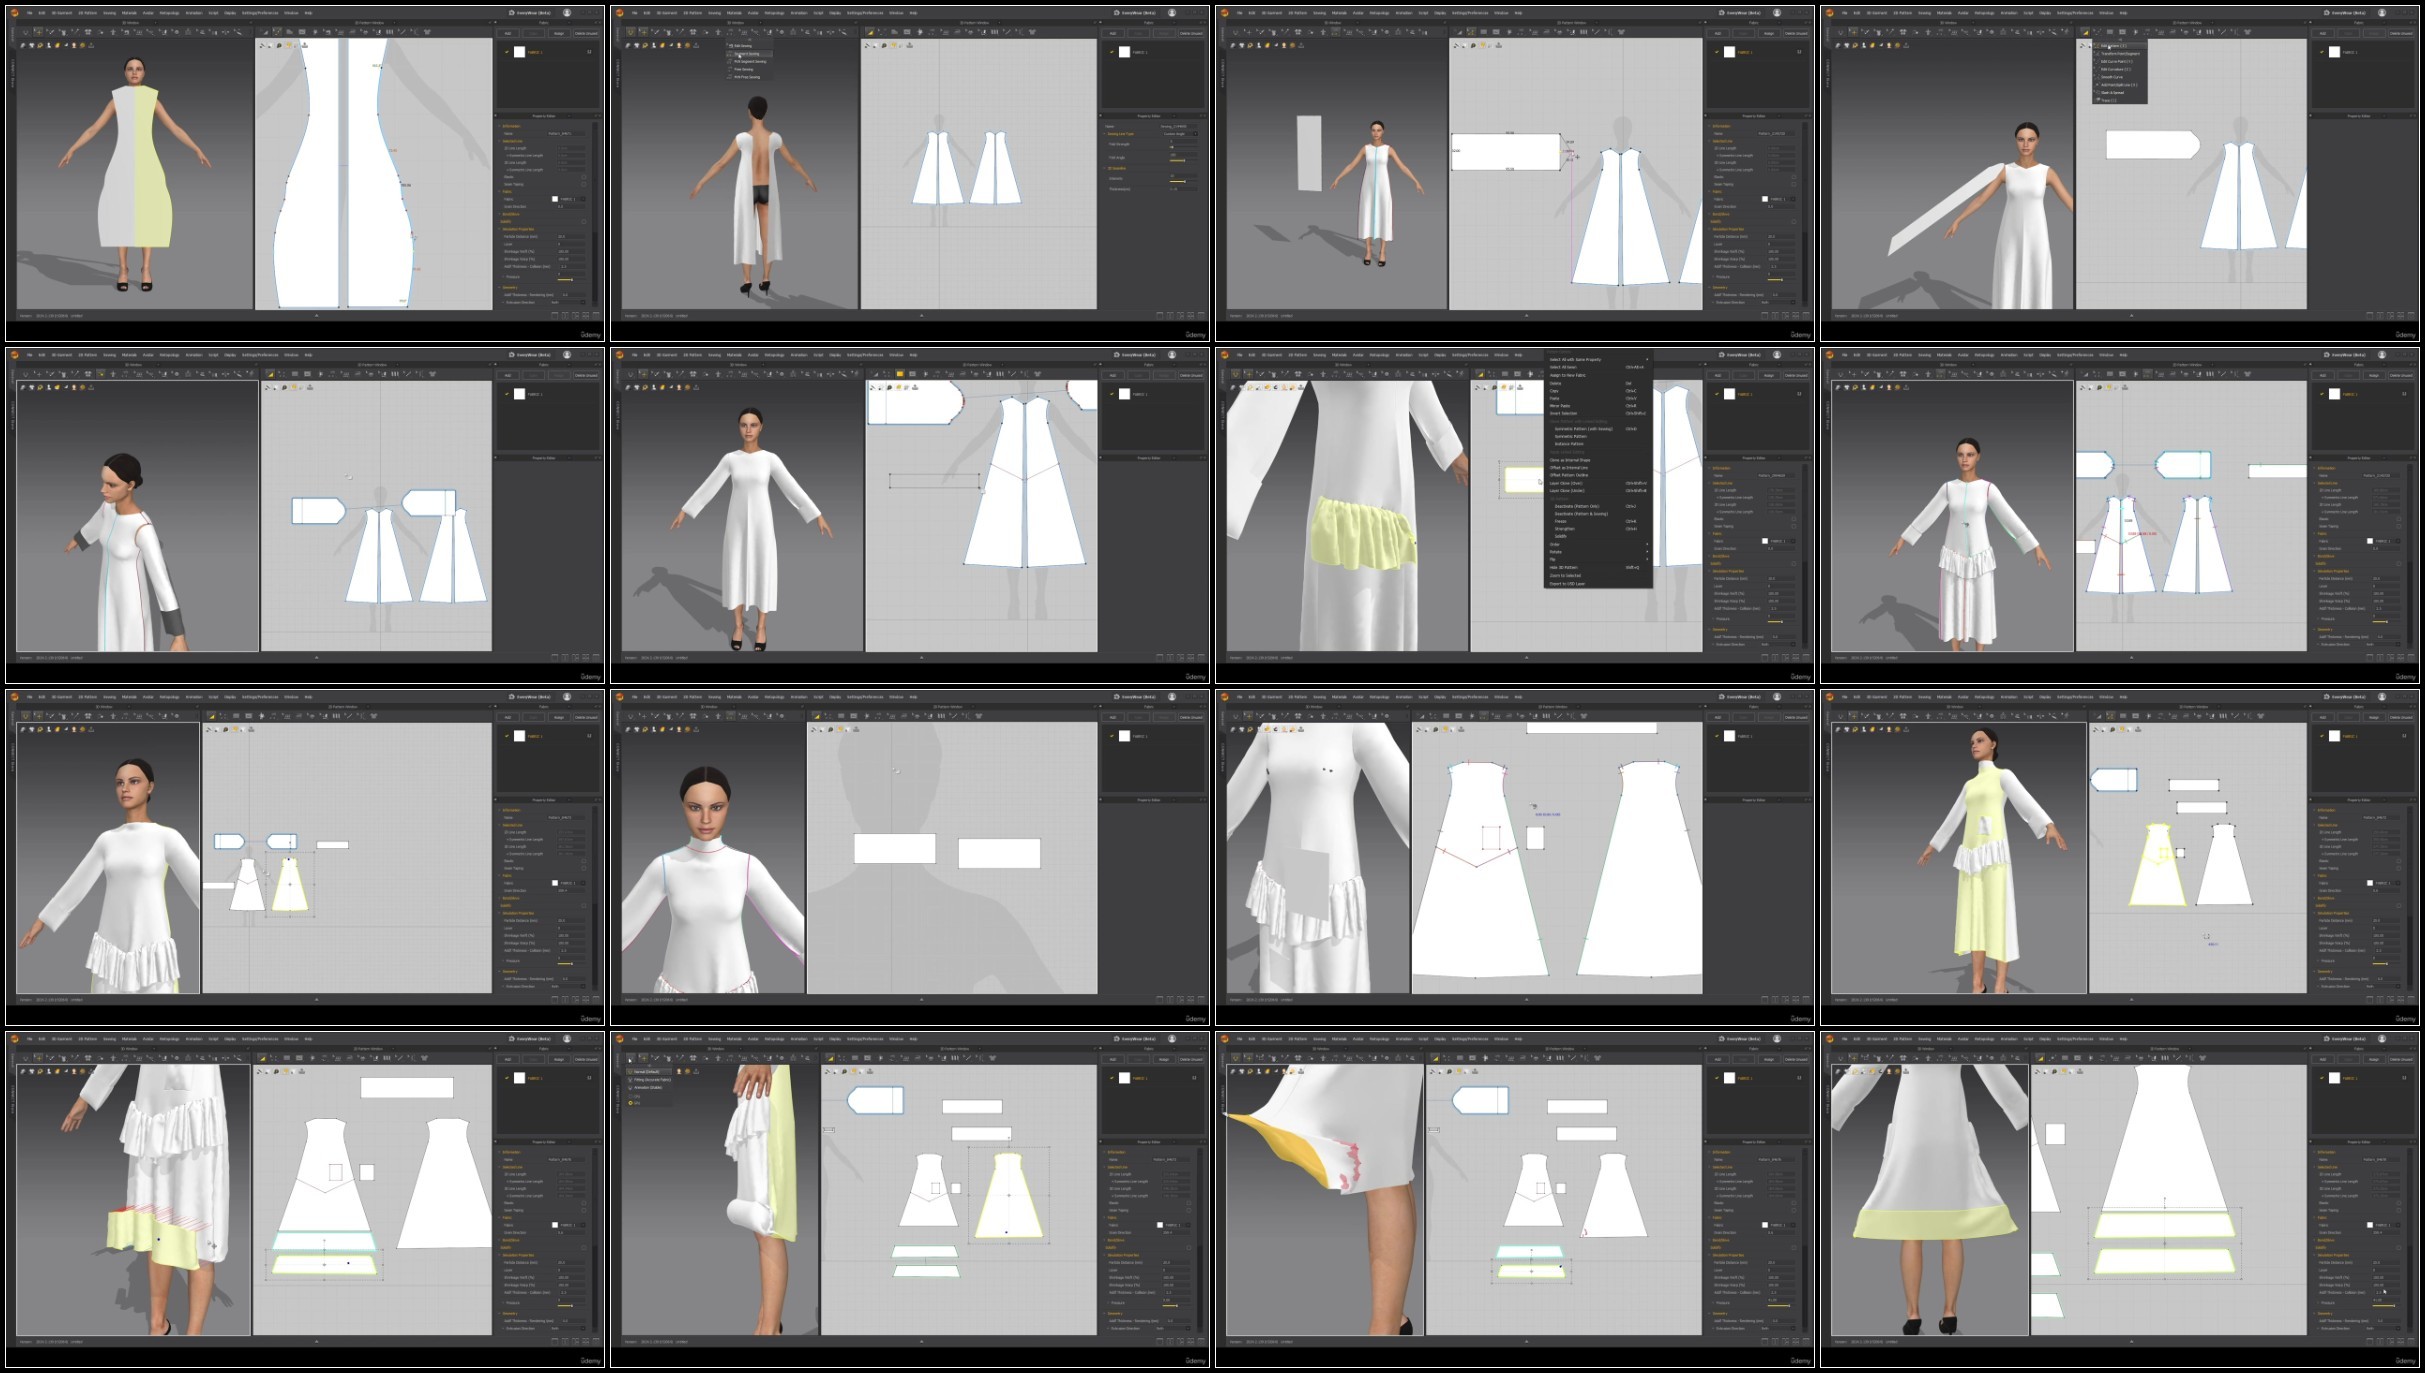Select Segment Sewing in the sewing flyout
The height and width of the screenshot is (1373, 2425).
coord(748,54)
